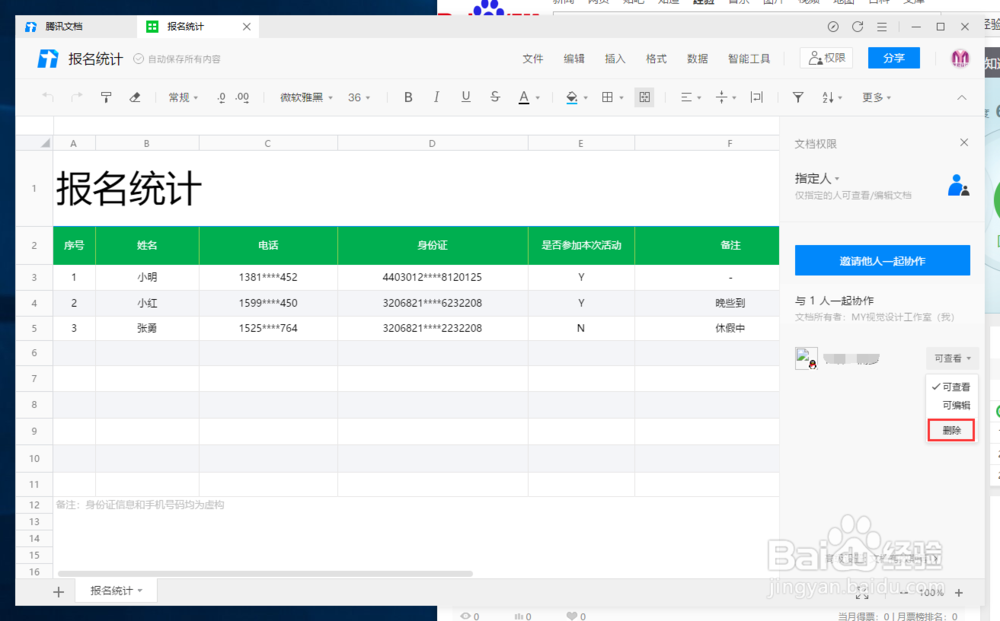This screenshot has height=621, width=1000.
Task: Close the 文档权限 panel
Action: coord(964,143)
